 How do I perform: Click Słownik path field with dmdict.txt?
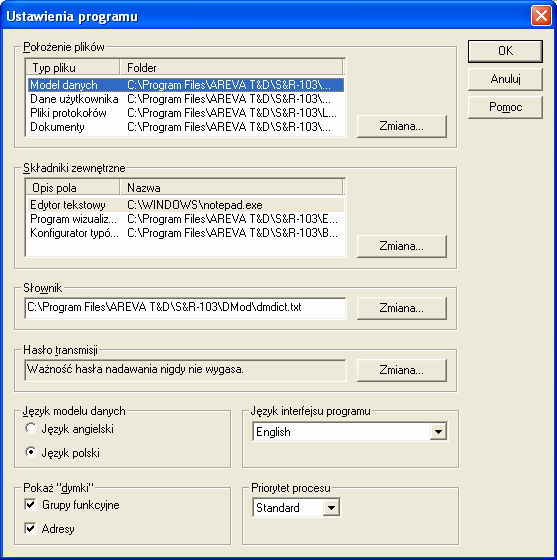pos(185,308)
